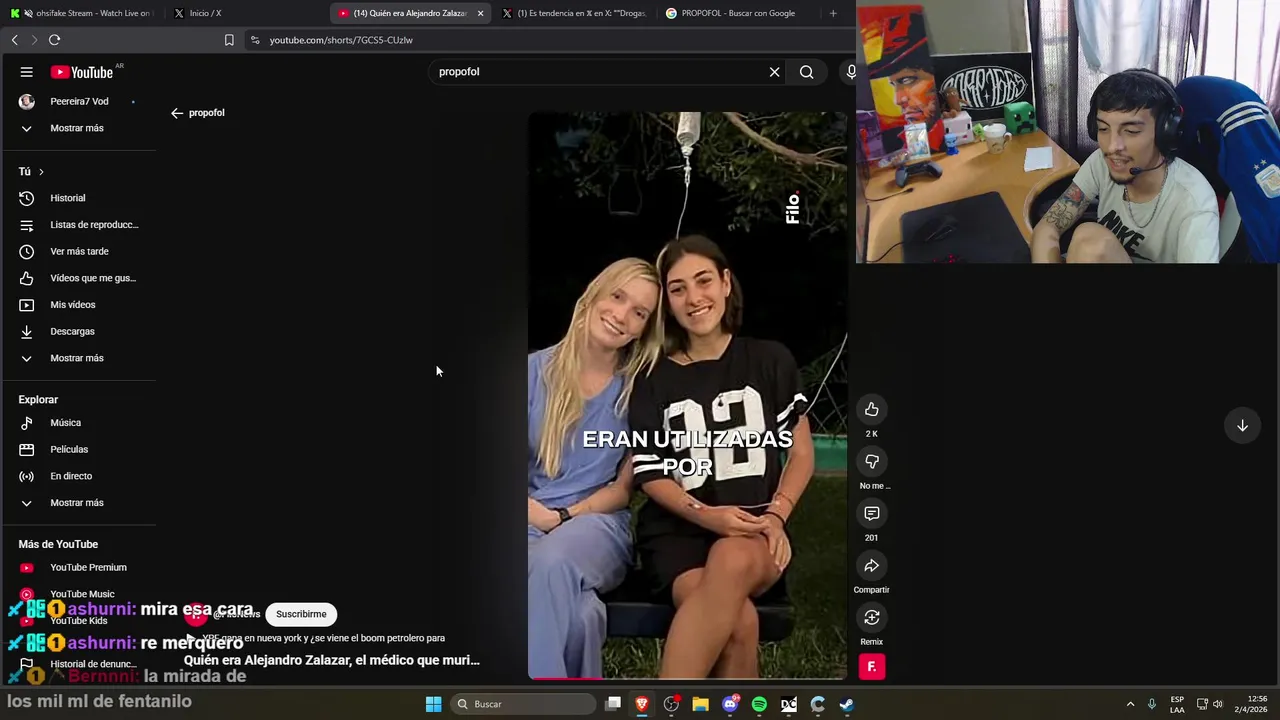Toggle system volume speaker icon

click(x=1217, y=704)
